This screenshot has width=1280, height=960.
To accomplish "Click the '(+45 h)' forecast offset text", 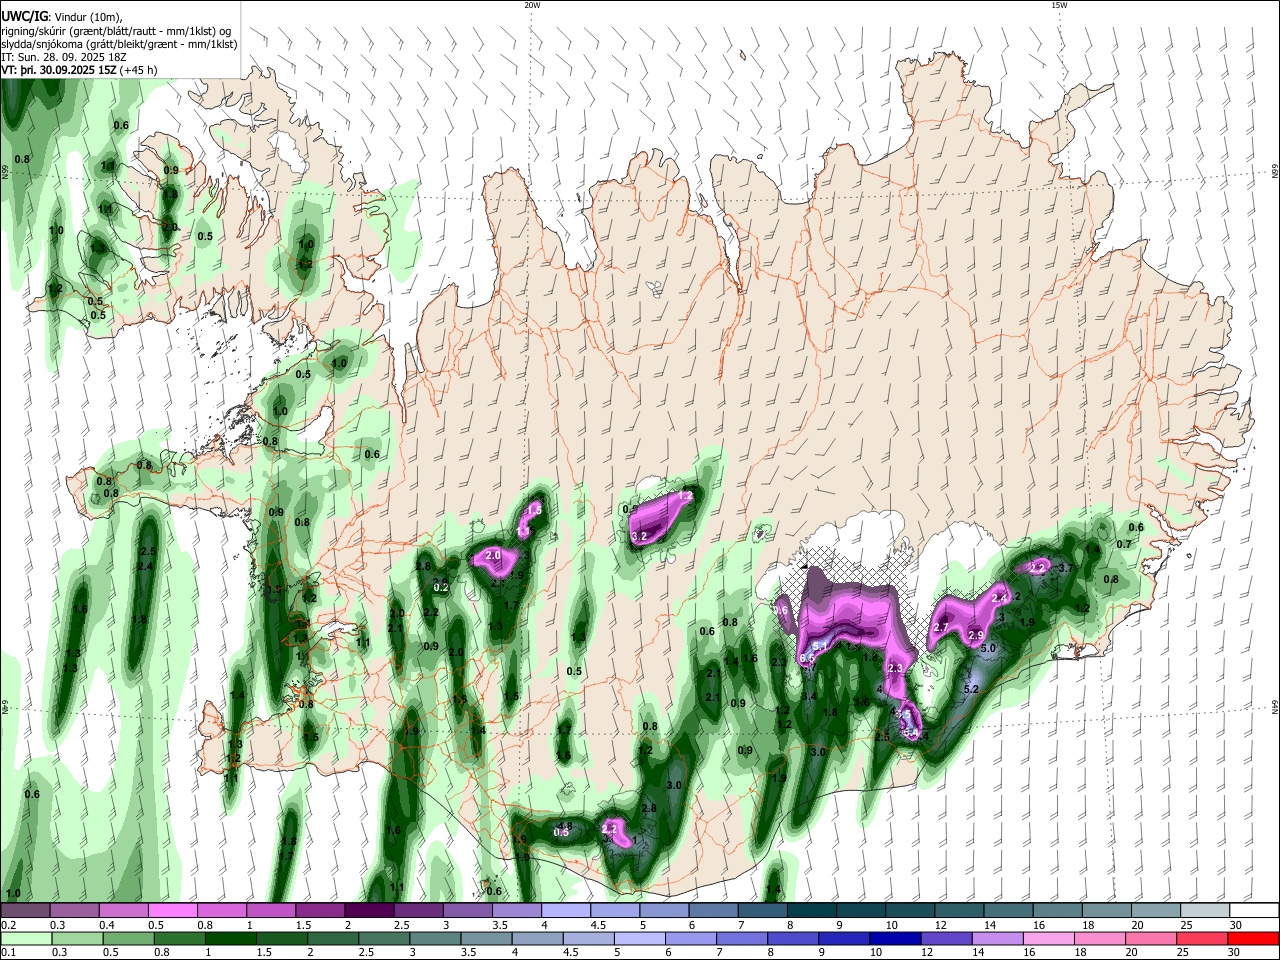I will [139, 71].
